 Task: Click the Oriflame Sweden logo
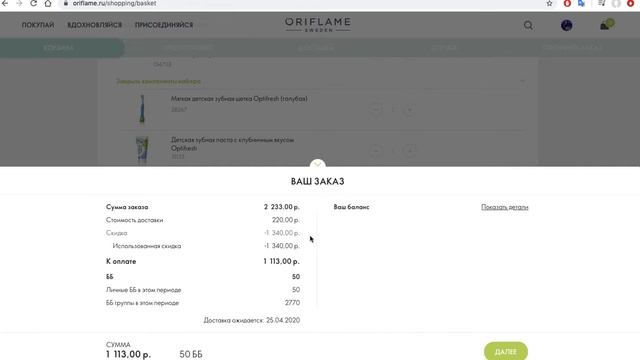pos(318,24)
